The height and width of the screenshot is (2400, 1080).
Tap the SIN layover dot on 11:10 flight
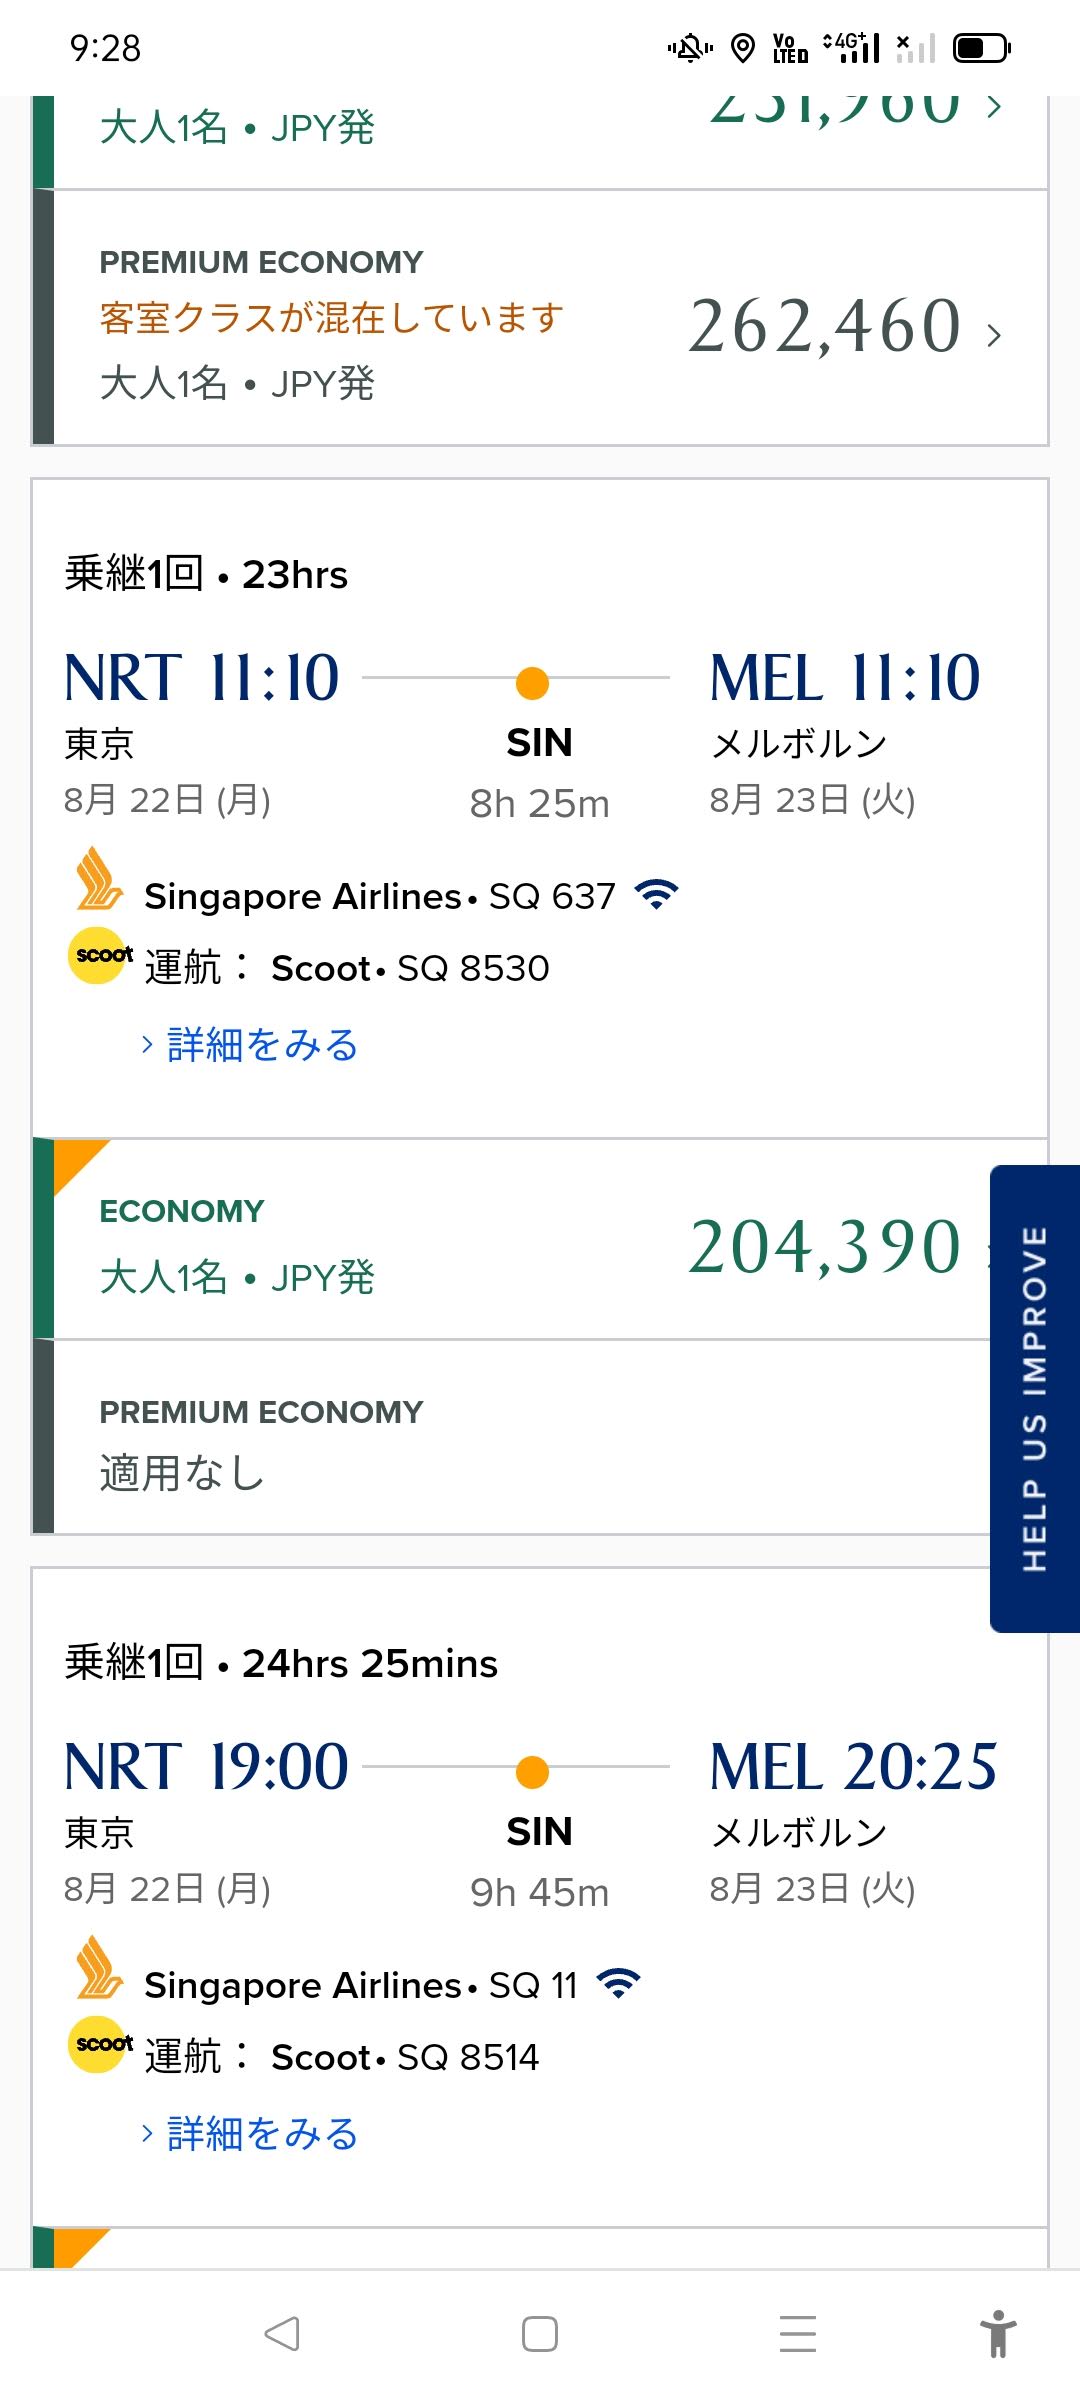[x=532, y=684]
